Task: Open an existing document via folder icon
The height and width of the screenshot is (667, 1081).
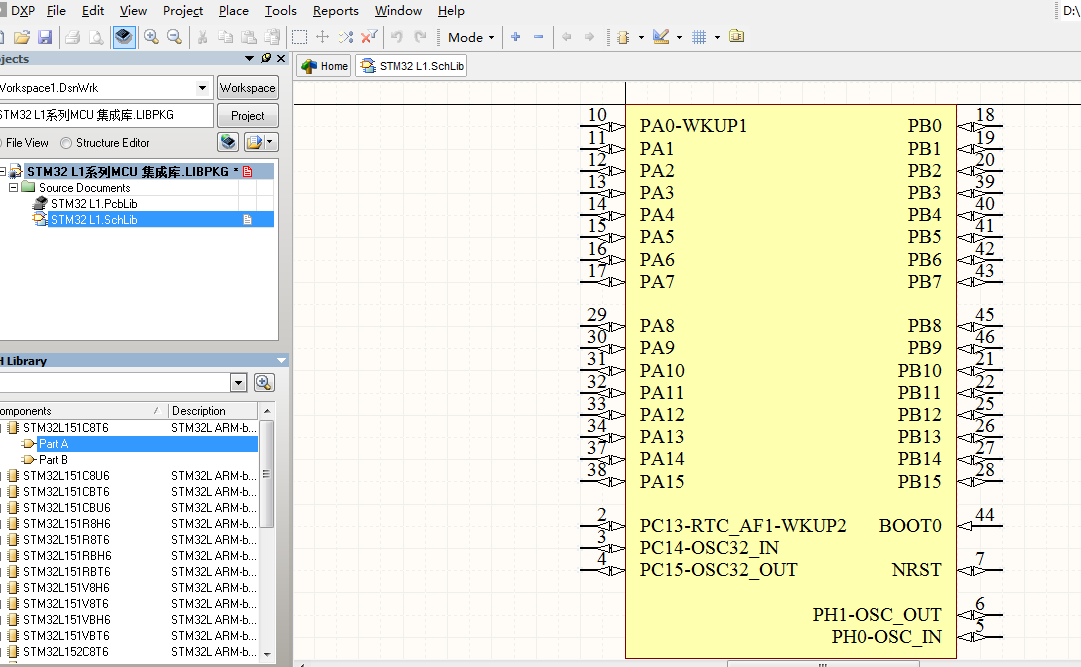Action: [22, 37]
